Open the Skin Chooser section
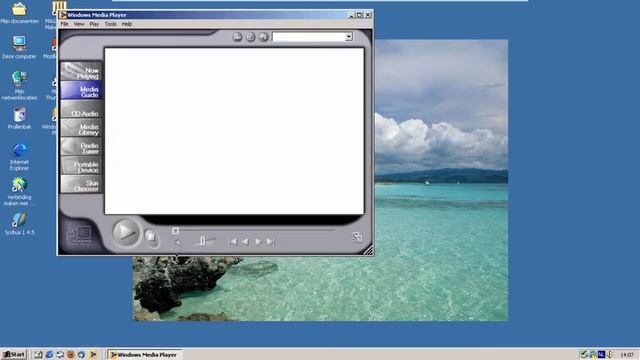The image size is (640, 360). tap(81, 184)
